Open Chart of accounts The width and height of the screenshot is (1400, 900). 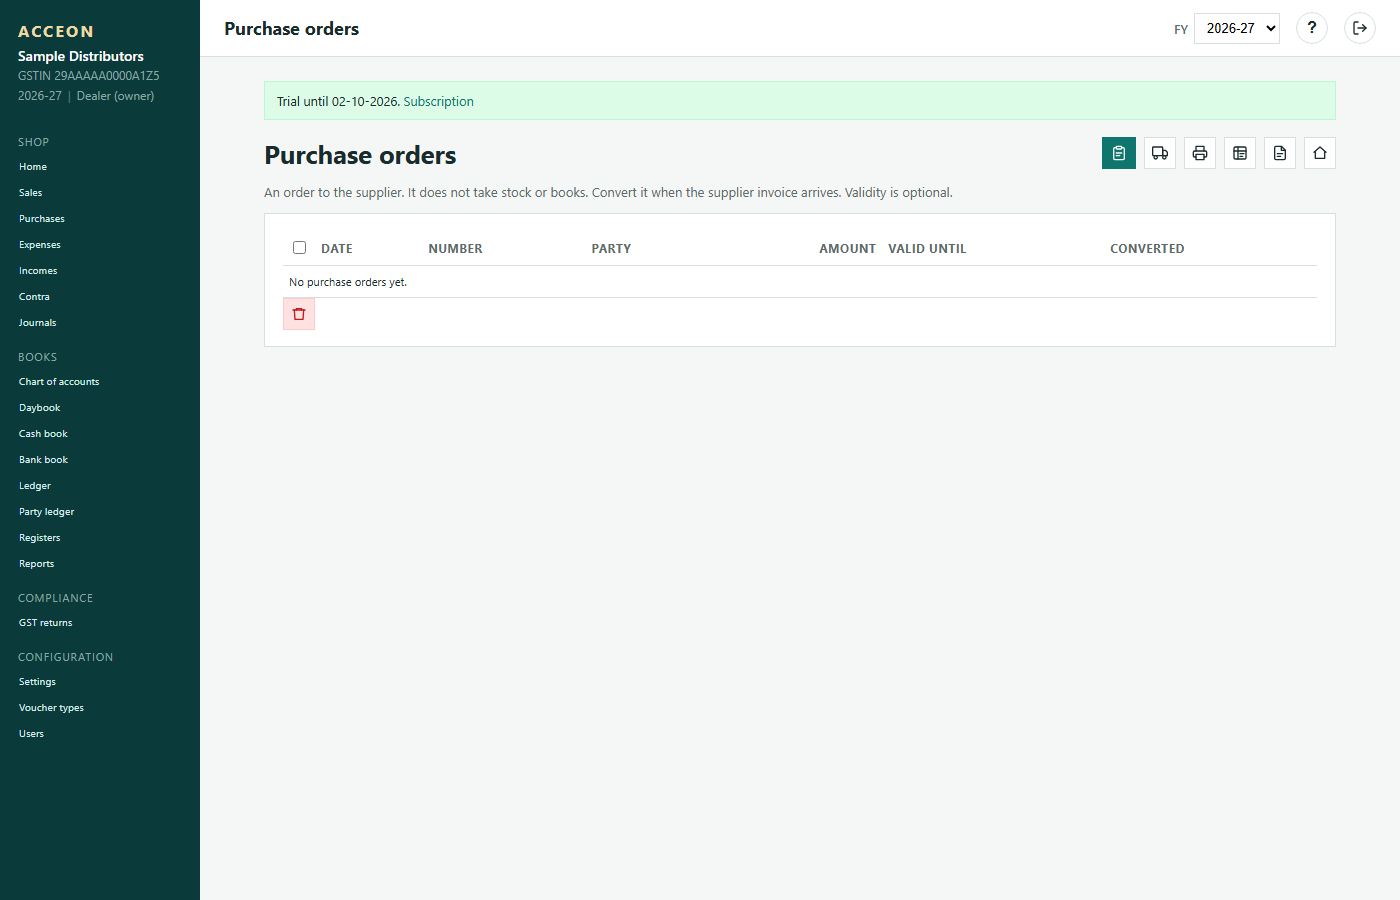click(x=59, y=382)
